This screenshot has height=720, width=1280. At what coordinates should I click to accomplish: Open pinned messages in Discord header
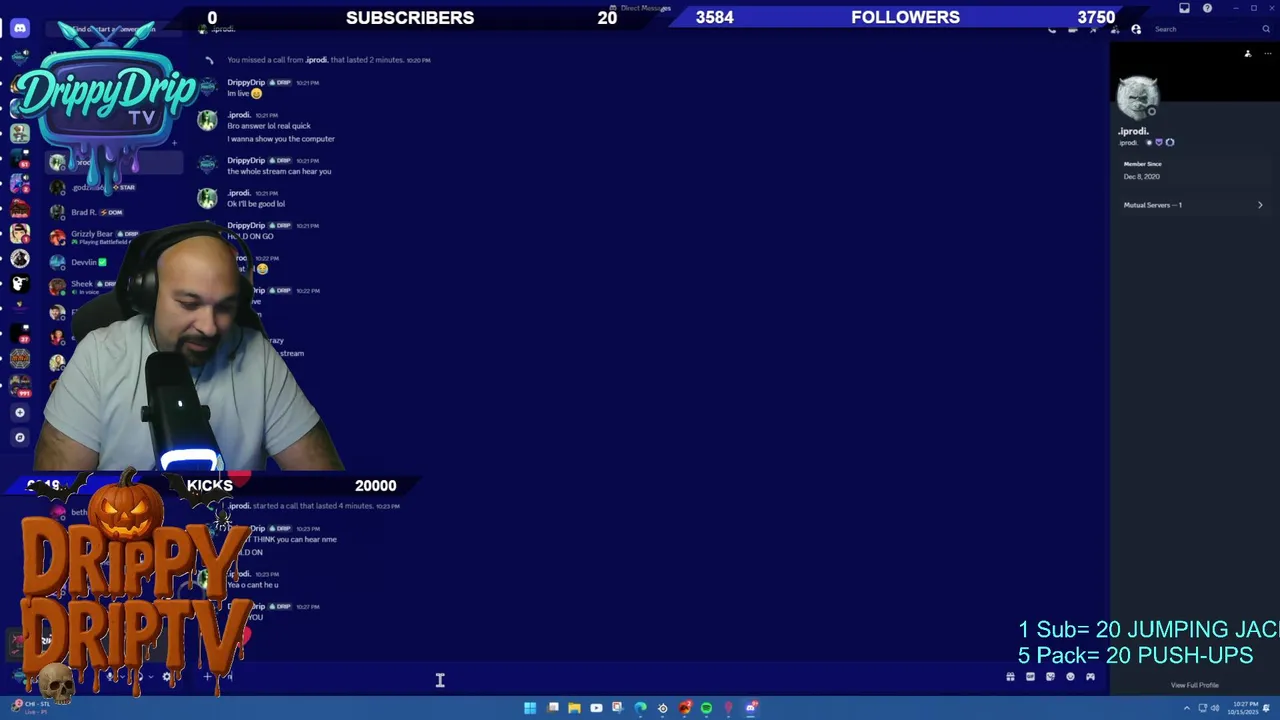1093,29
